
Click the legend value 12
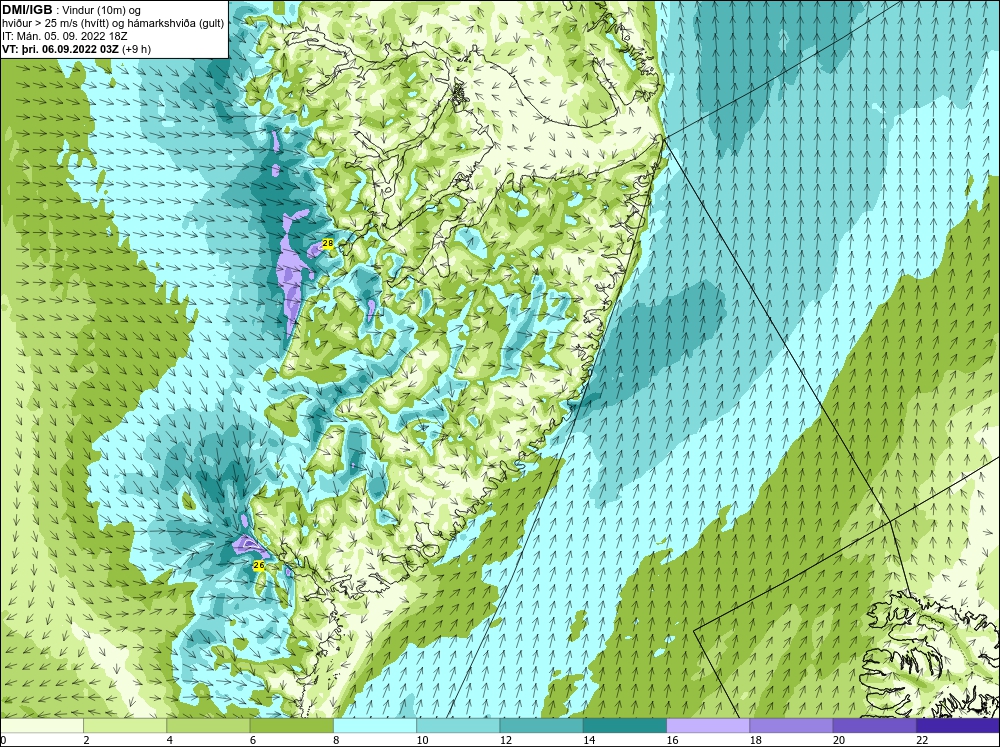tap(506, 740)
